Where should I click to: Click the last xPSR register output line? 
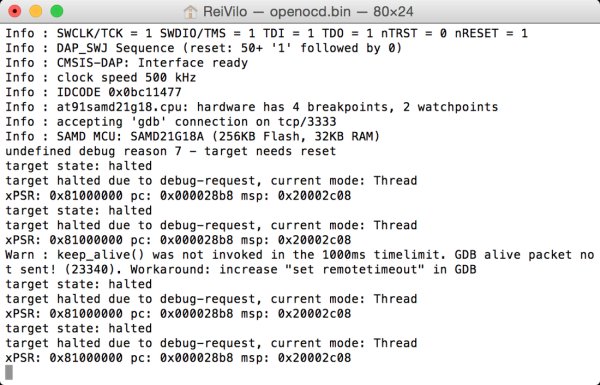click(x=178, y=358)
